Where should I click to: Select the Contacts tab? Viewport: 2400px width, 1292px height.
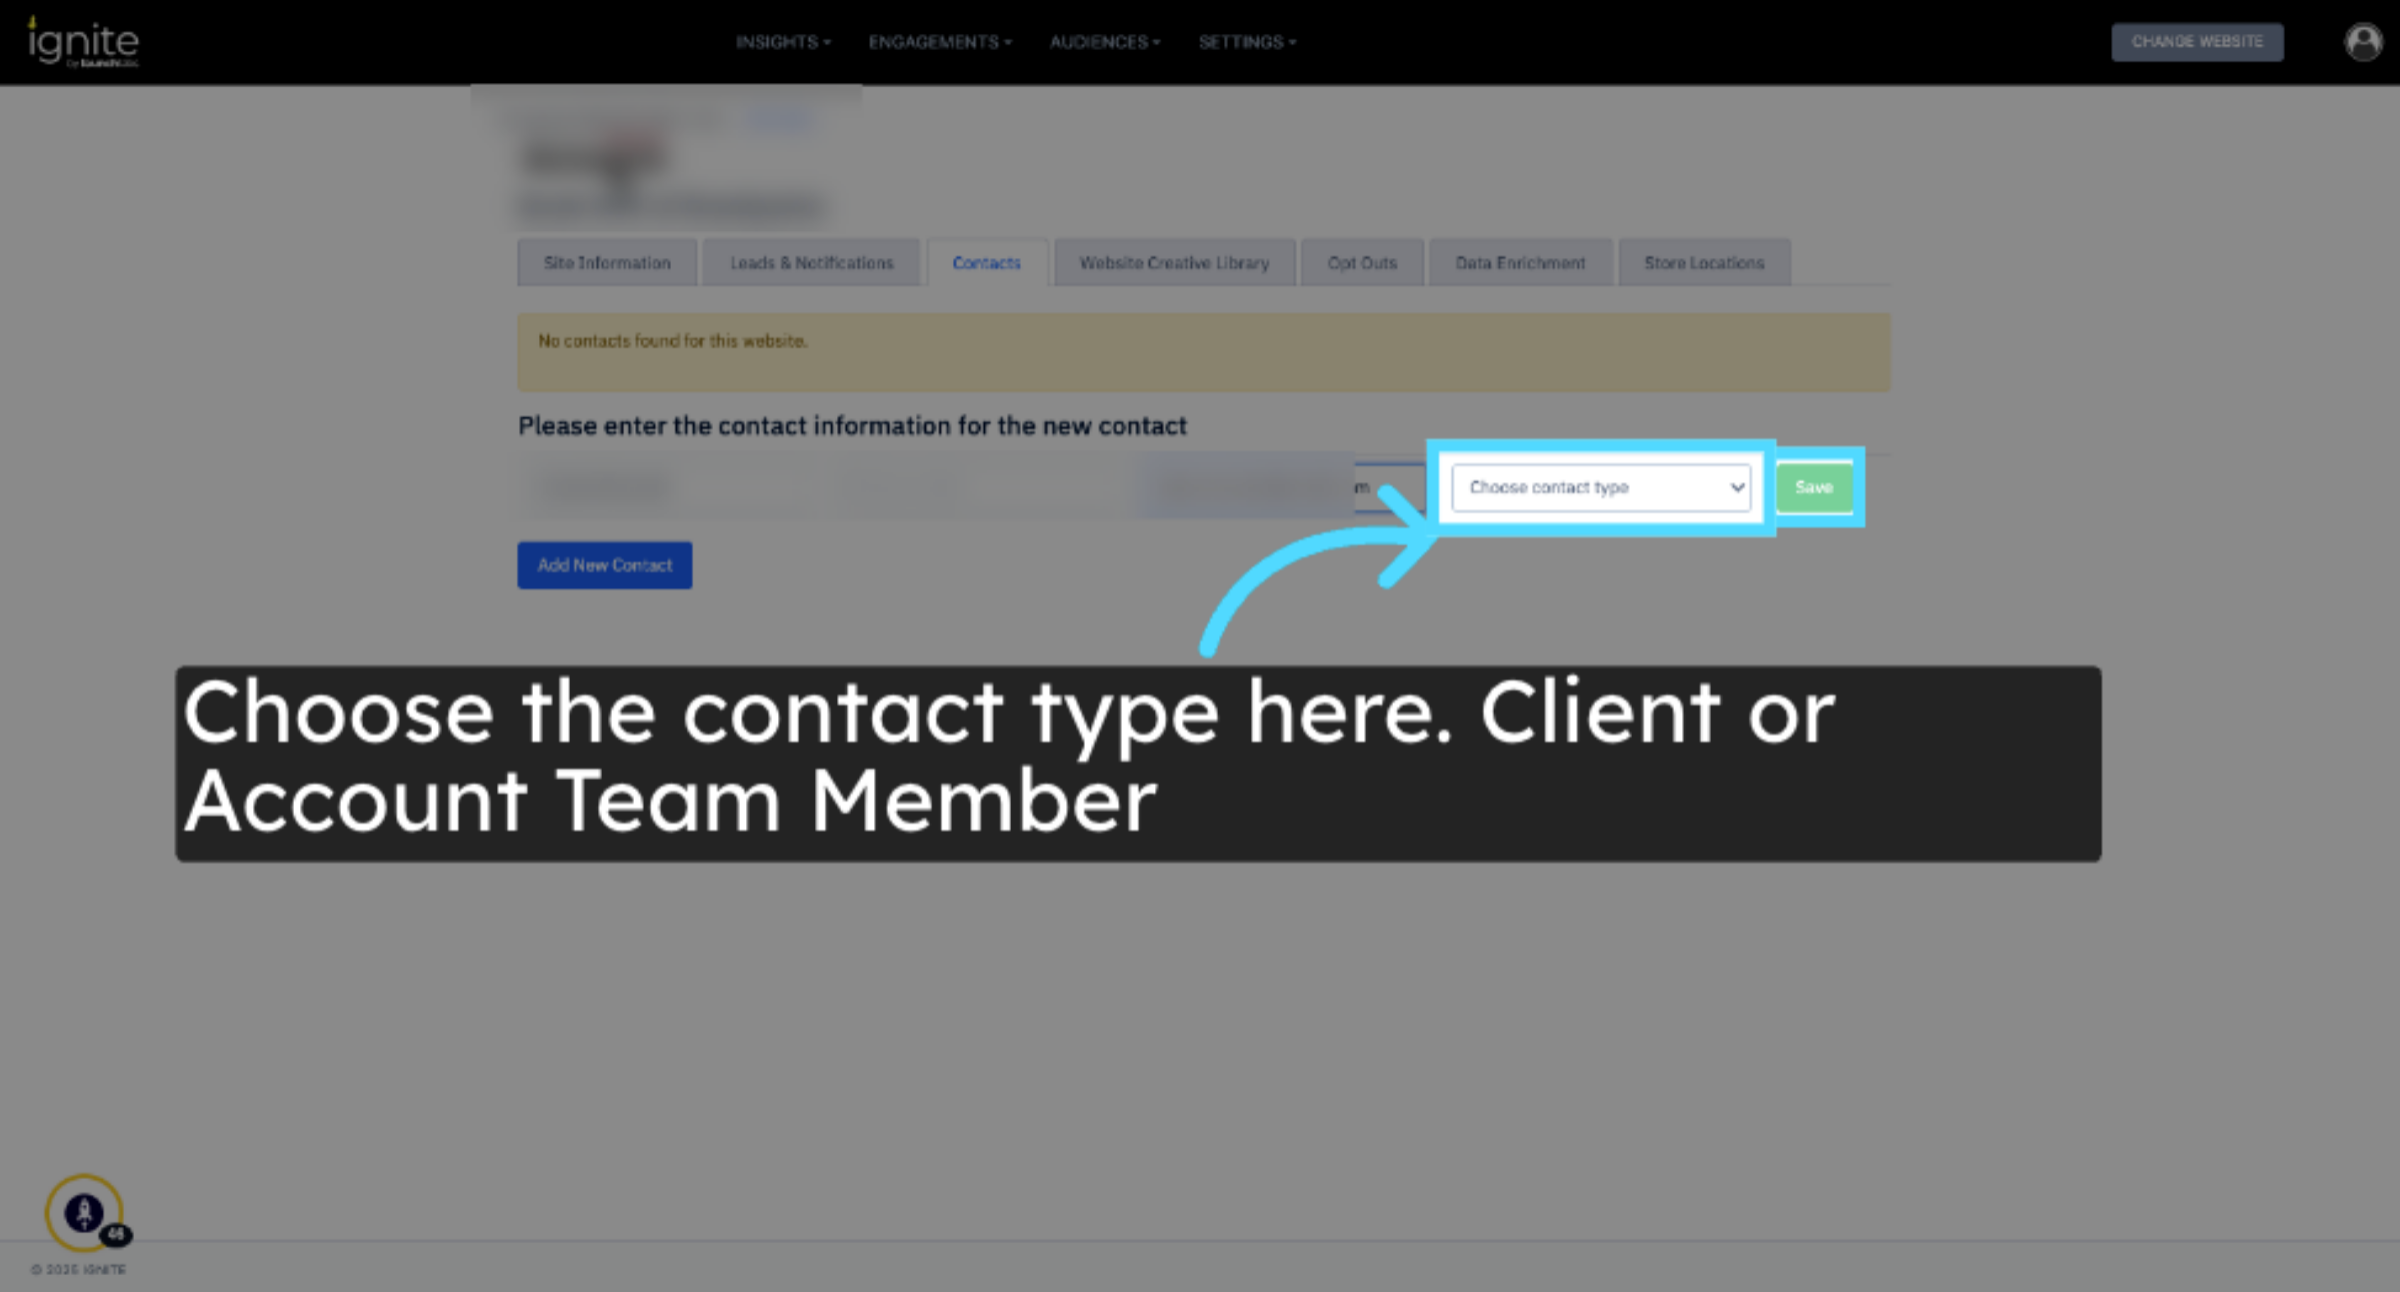[987, 263]
